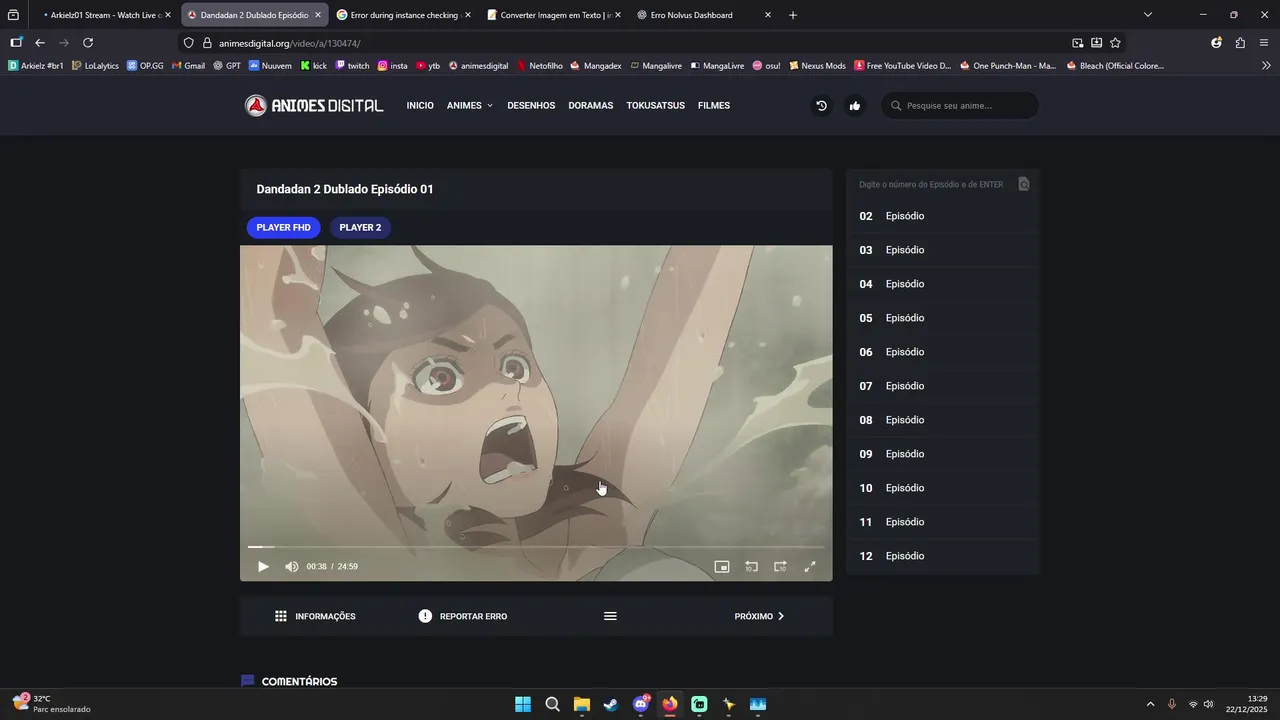Focus the Pesquise seu anime search box
This screenshot has width=1280, height=720.
pyautogui.click(x=960, y=106)
